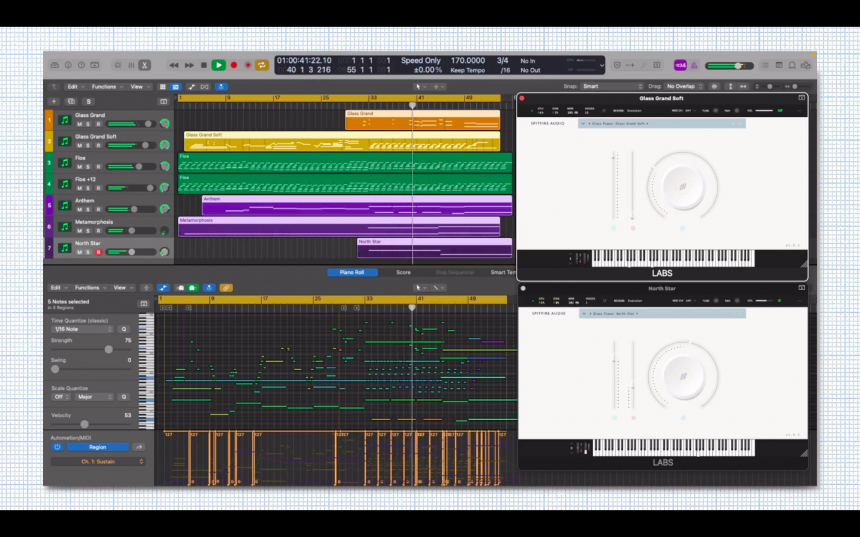Image resolution: width=860 pixels, height=537 pixels.
Task: Solo the Metamorphosis track
Action: click(88, 231)
